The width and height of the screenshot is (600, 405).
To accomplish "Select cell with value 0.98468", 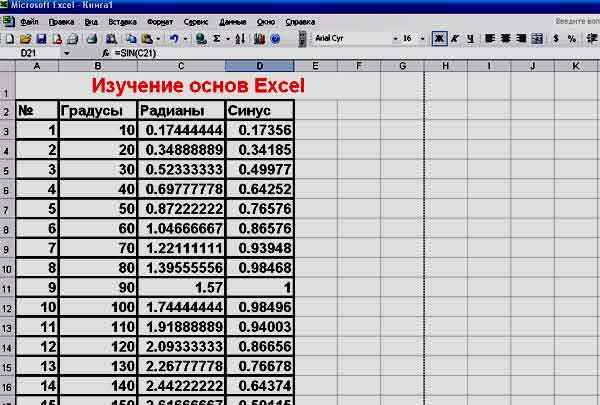I will 260,268.
